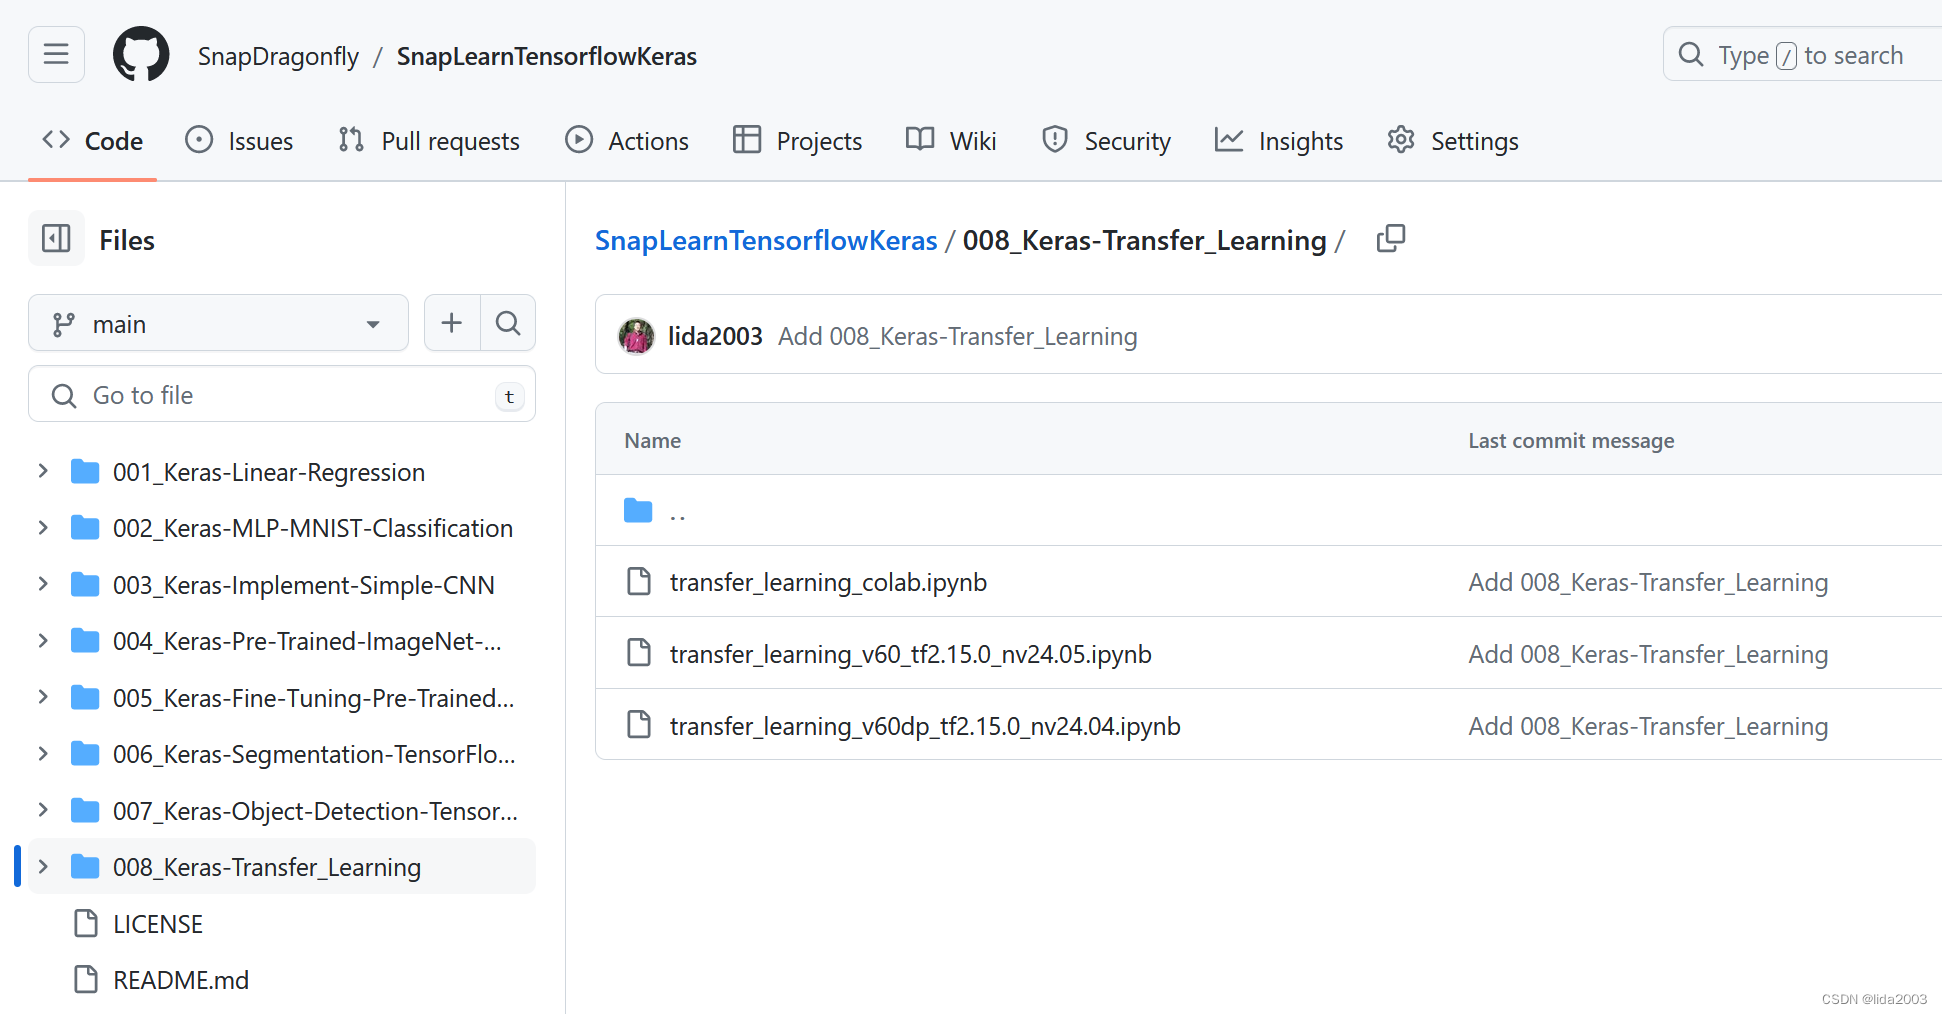The height and width of the screenshot is (1014, 1942).
Task: Open commit message for transfer_learning_v60dp row
Action: (x=1648, y=726)
